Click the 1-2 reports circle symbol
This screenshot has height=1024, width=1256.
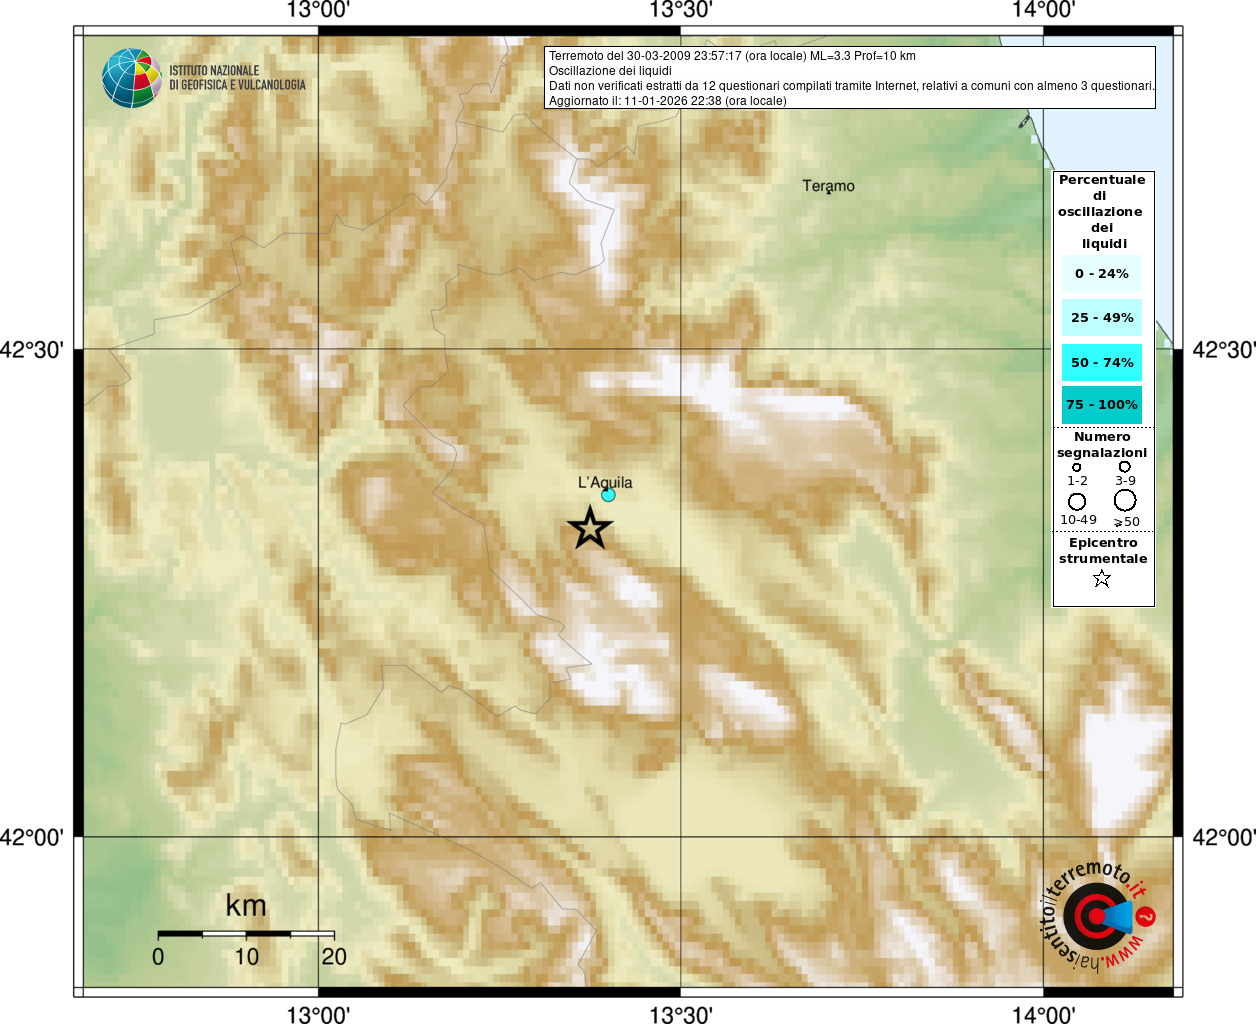[1077, 467]
